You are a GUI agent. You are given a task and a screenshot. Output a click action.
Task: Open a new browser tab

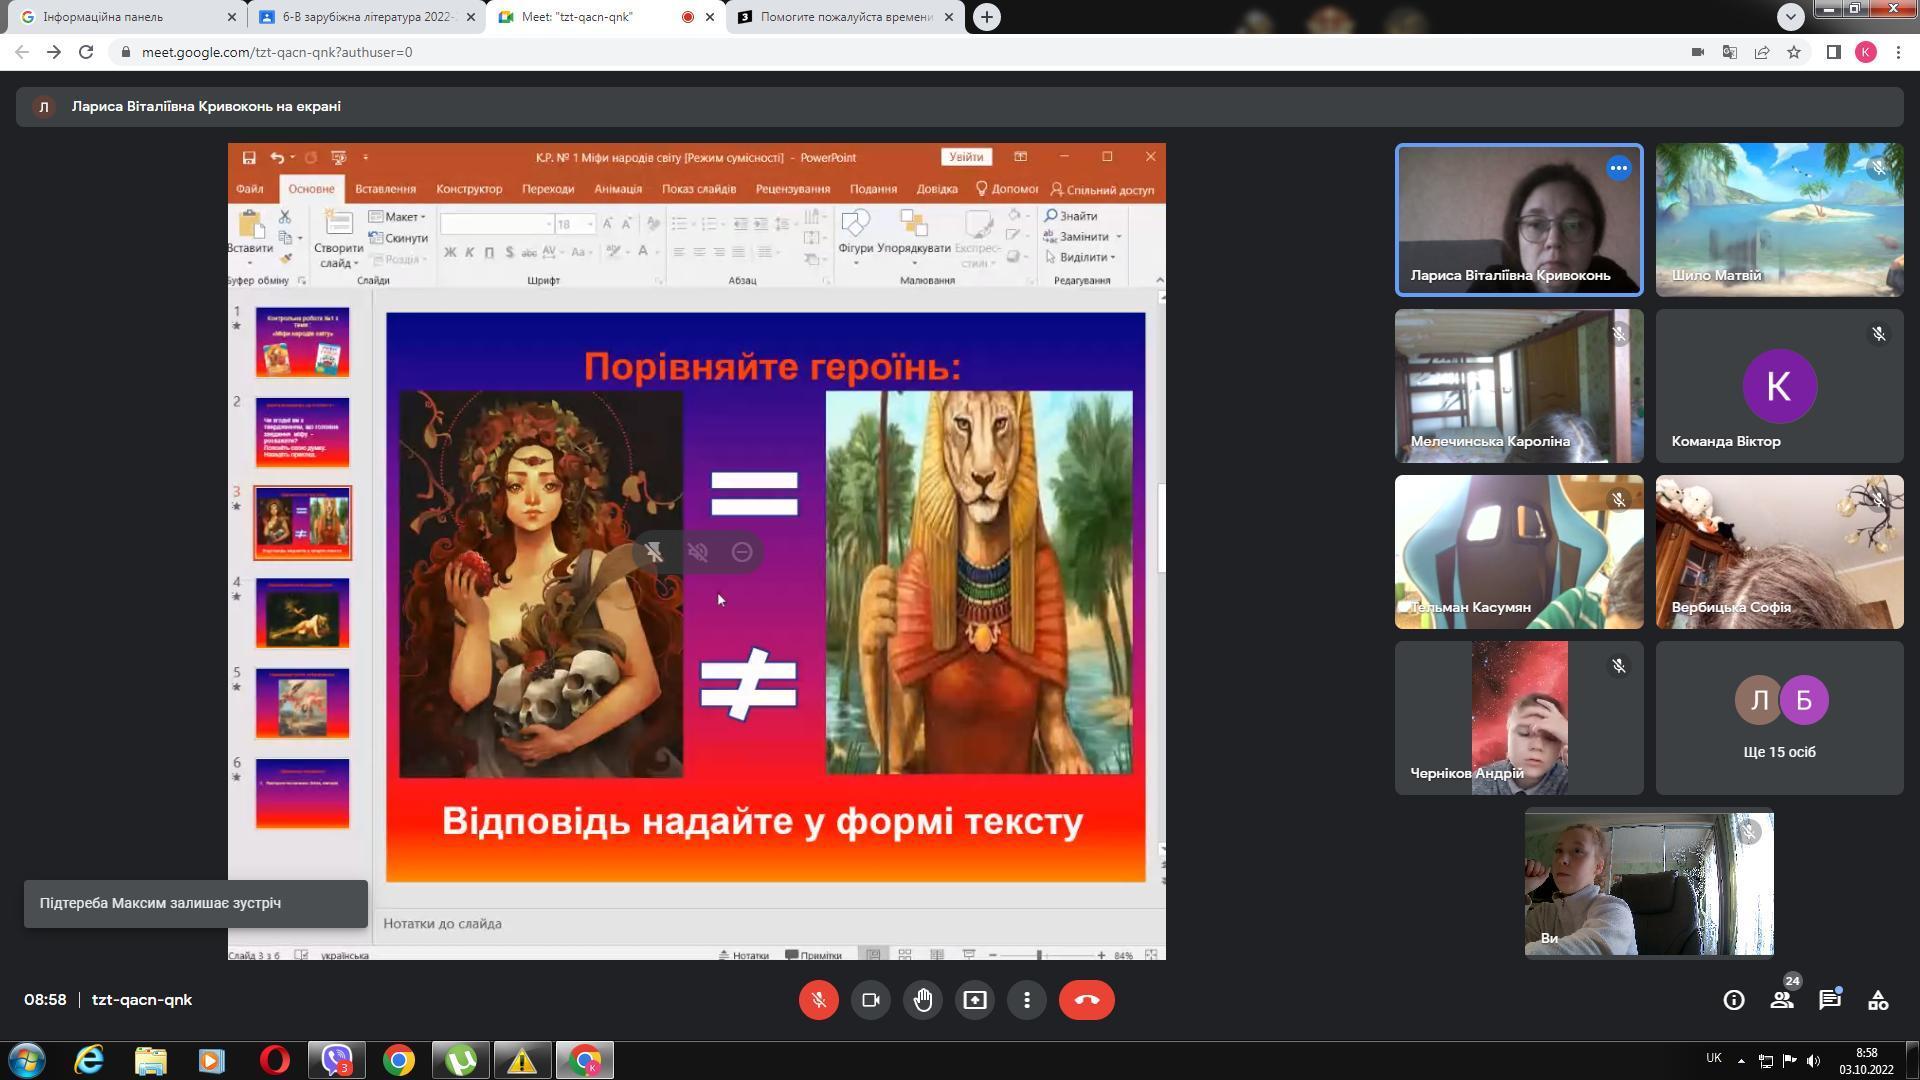pyautogui.click(x=986, y=17)
